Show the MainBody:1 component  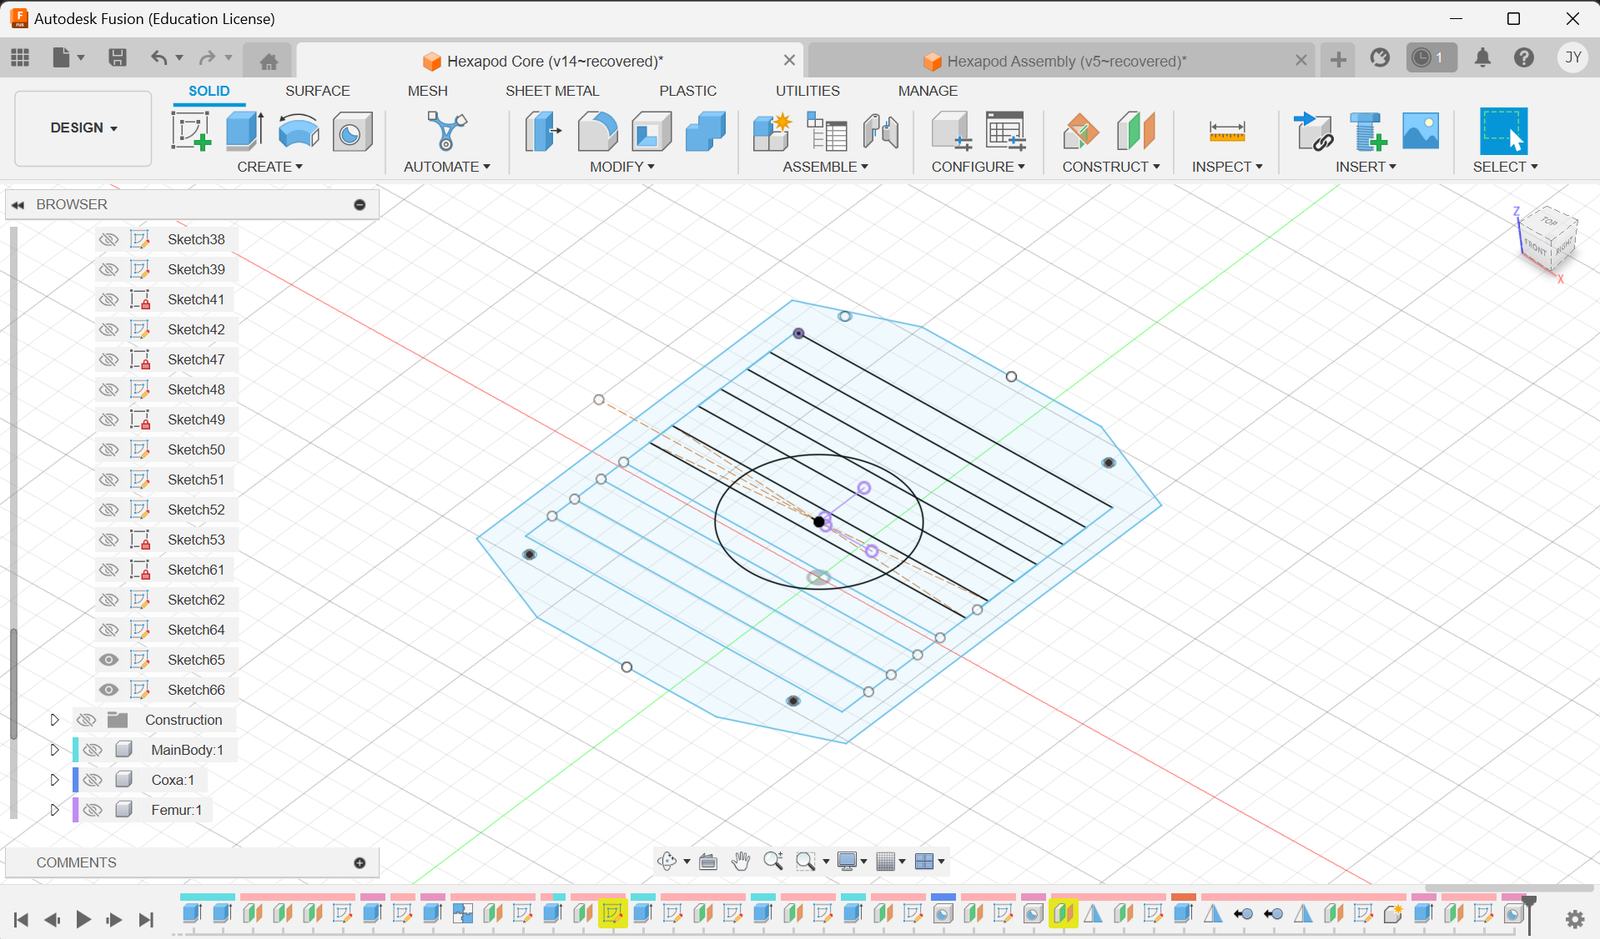click(93, 750)
